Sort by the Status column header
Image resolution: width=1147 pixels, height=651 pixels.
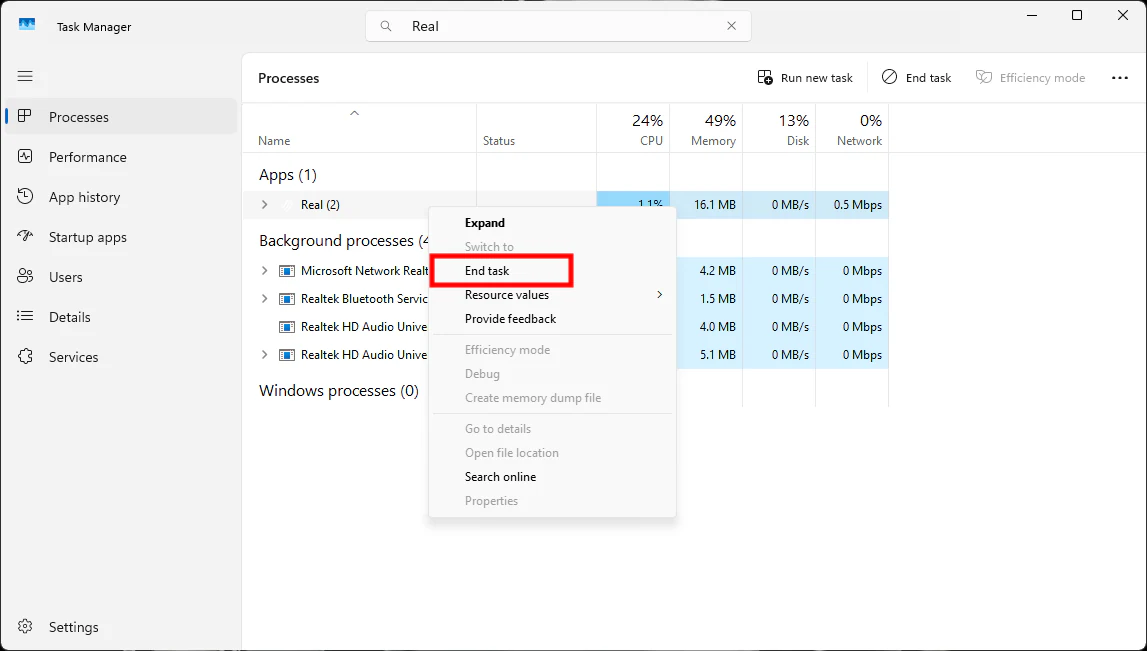[x=536, y=129]
